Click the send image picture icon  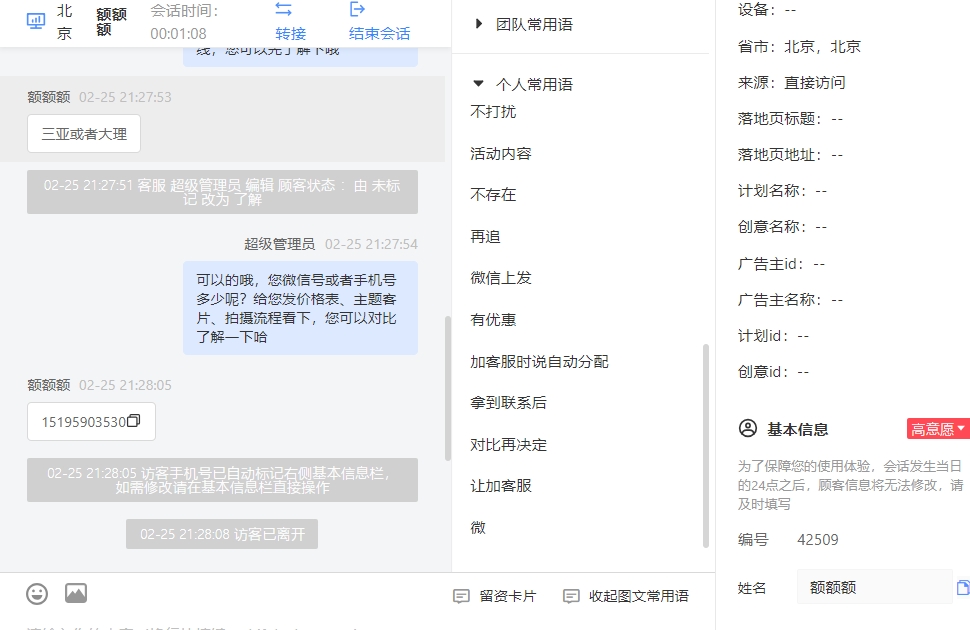76,593
